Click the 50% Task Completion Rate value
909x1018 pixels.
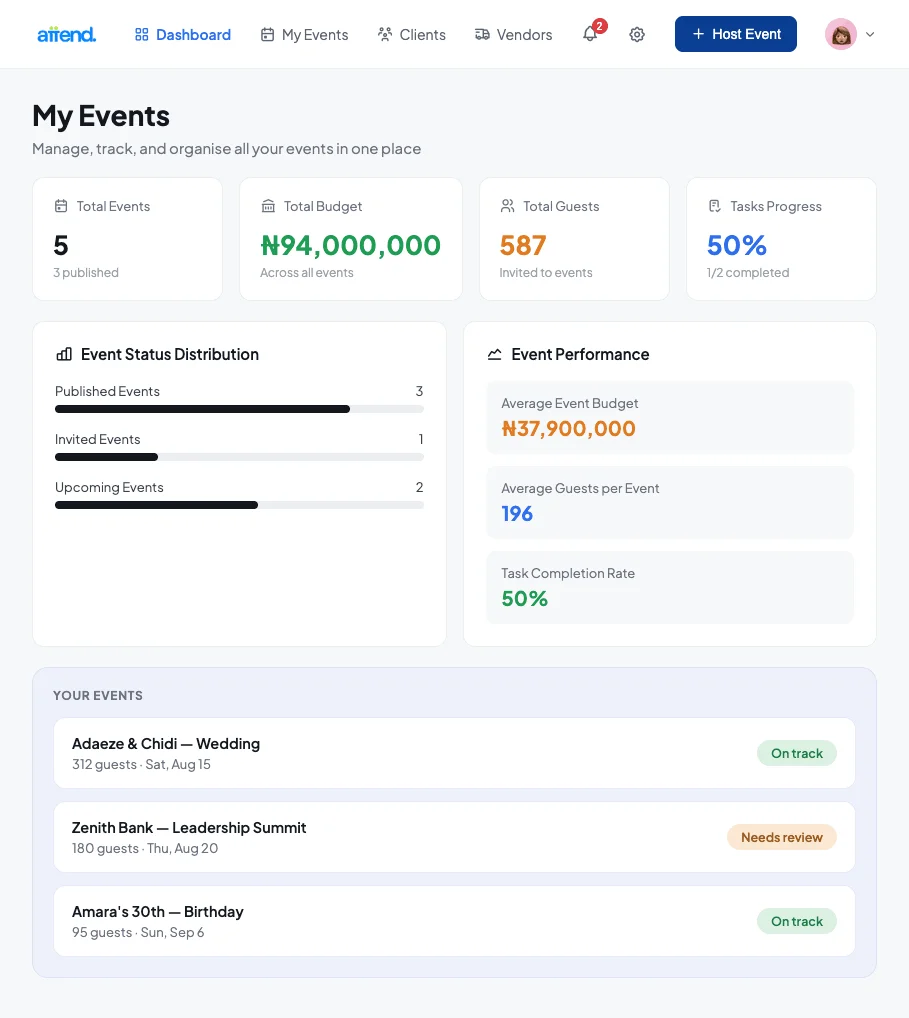tap(525, 599)
